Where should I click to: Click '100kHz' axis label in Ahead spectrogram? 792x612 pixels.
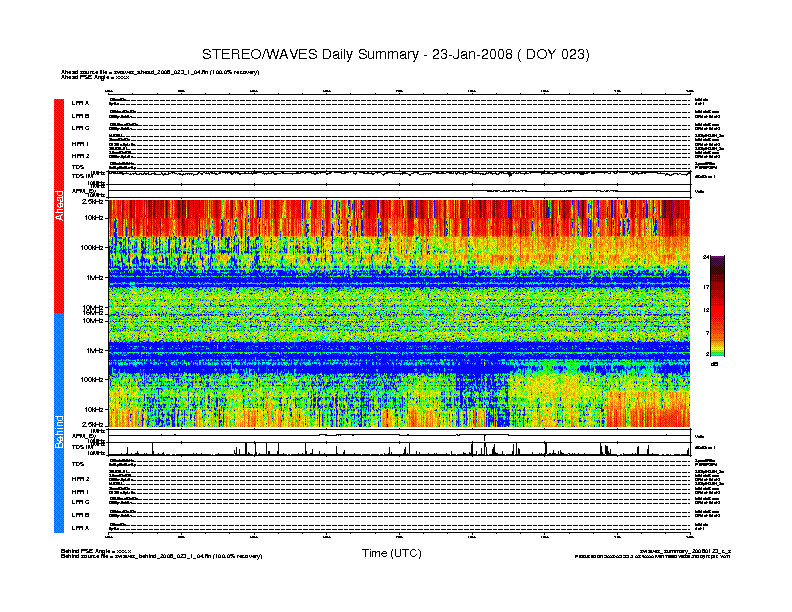tap(92, 248)
